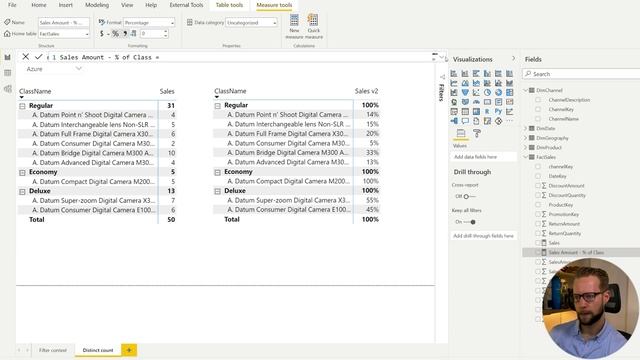Select the clustered column chart visual
Image resolution: width=640 pixels, height=360 pixels.
(x=487, y=73)
